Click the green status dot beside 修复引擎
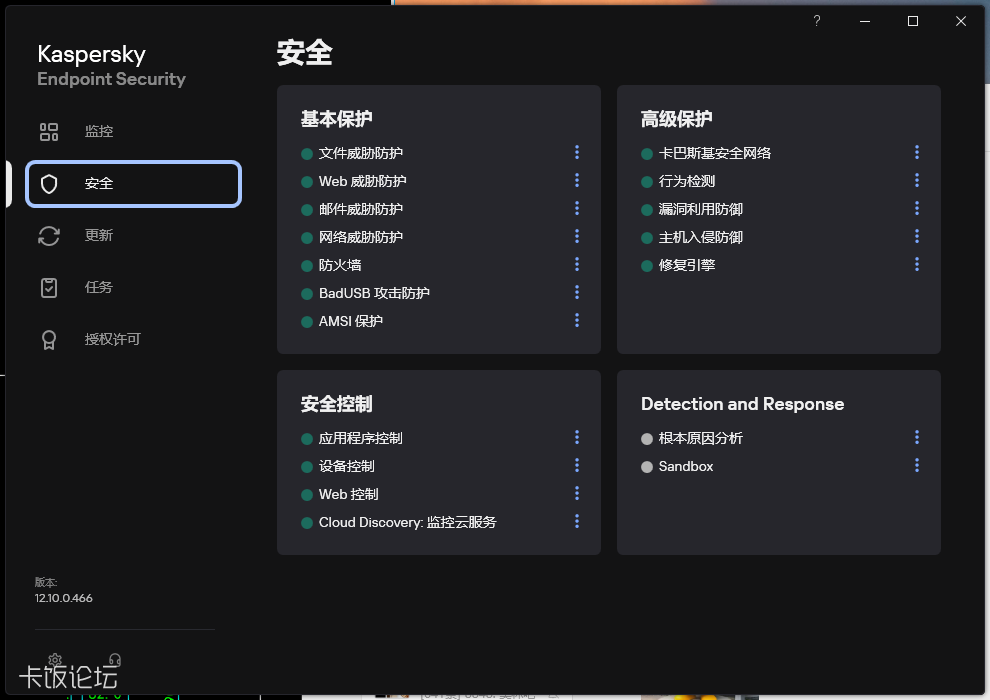This screenshot has width=990, height=700. pos(647,266)
